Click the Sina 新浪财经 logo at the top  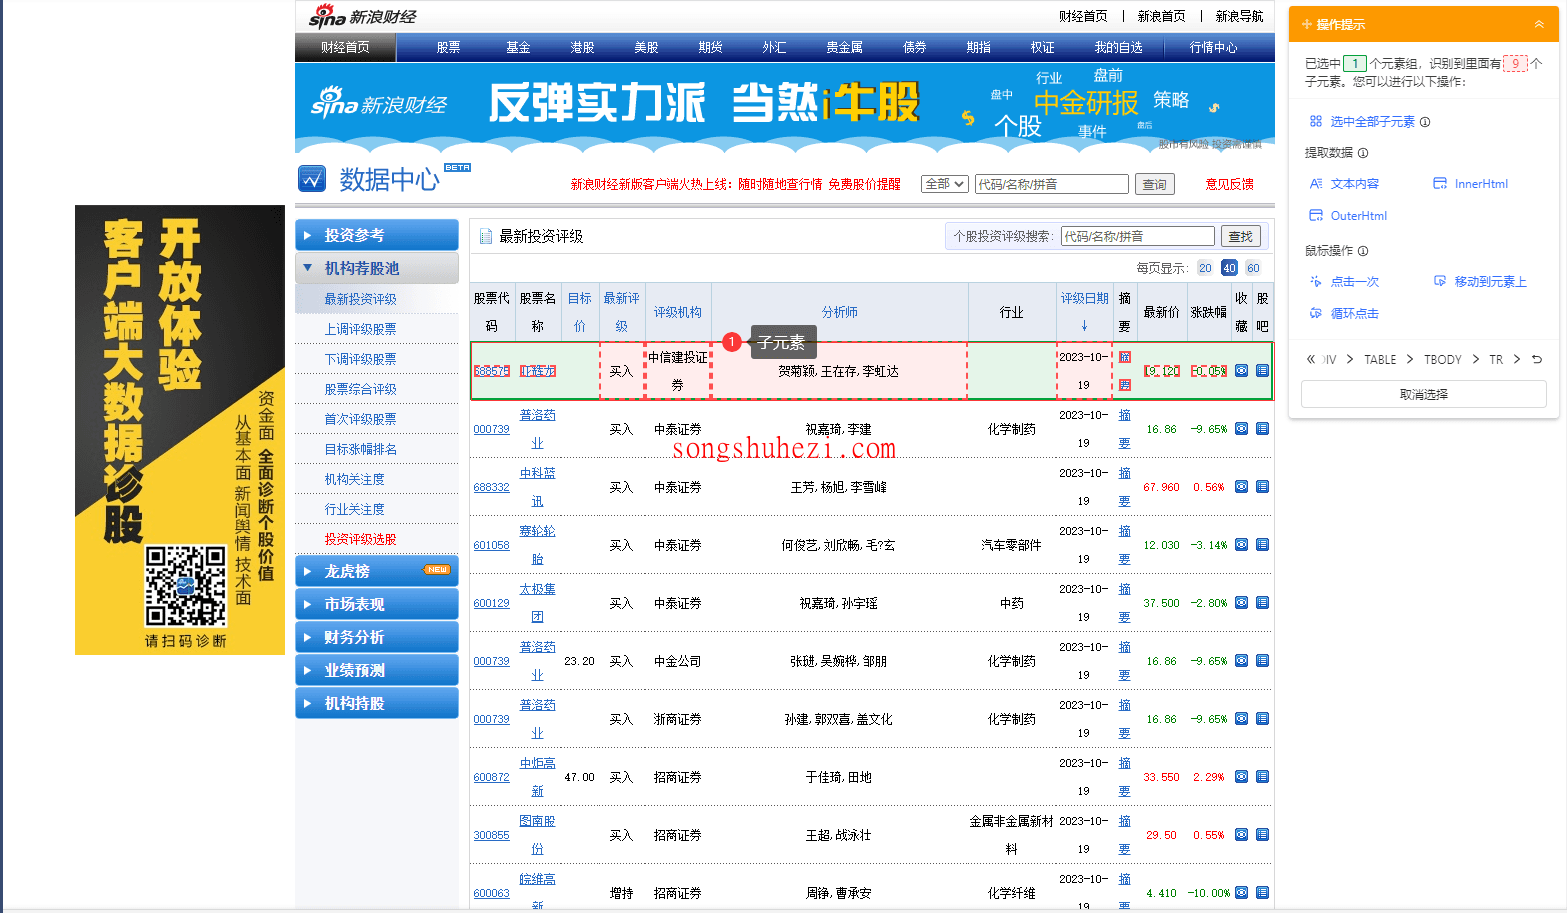[x=362, y=16]
